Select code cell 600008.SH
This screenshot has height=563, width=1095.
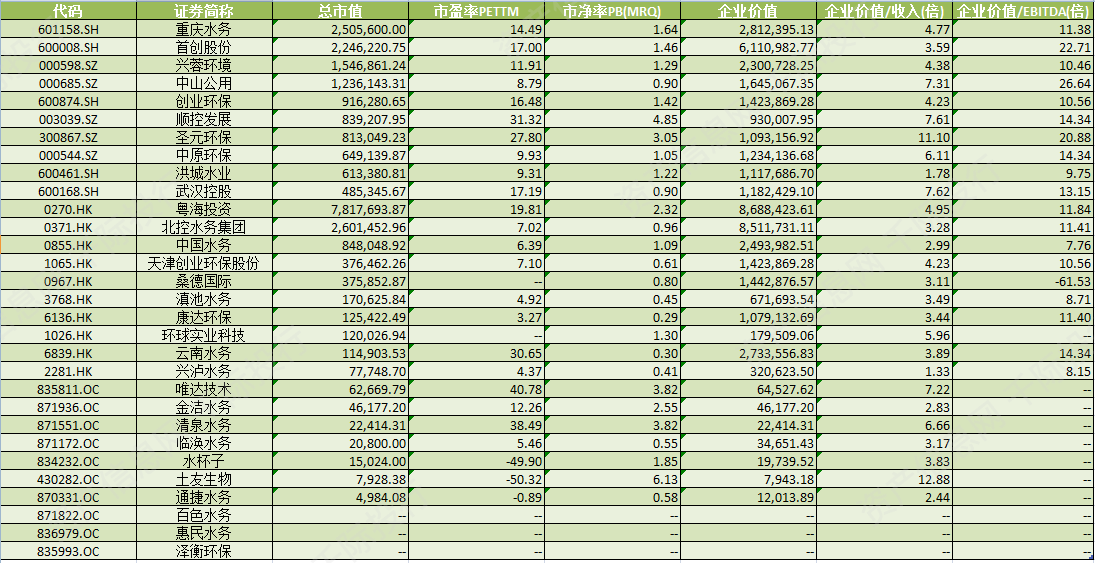tap(68, 47)
